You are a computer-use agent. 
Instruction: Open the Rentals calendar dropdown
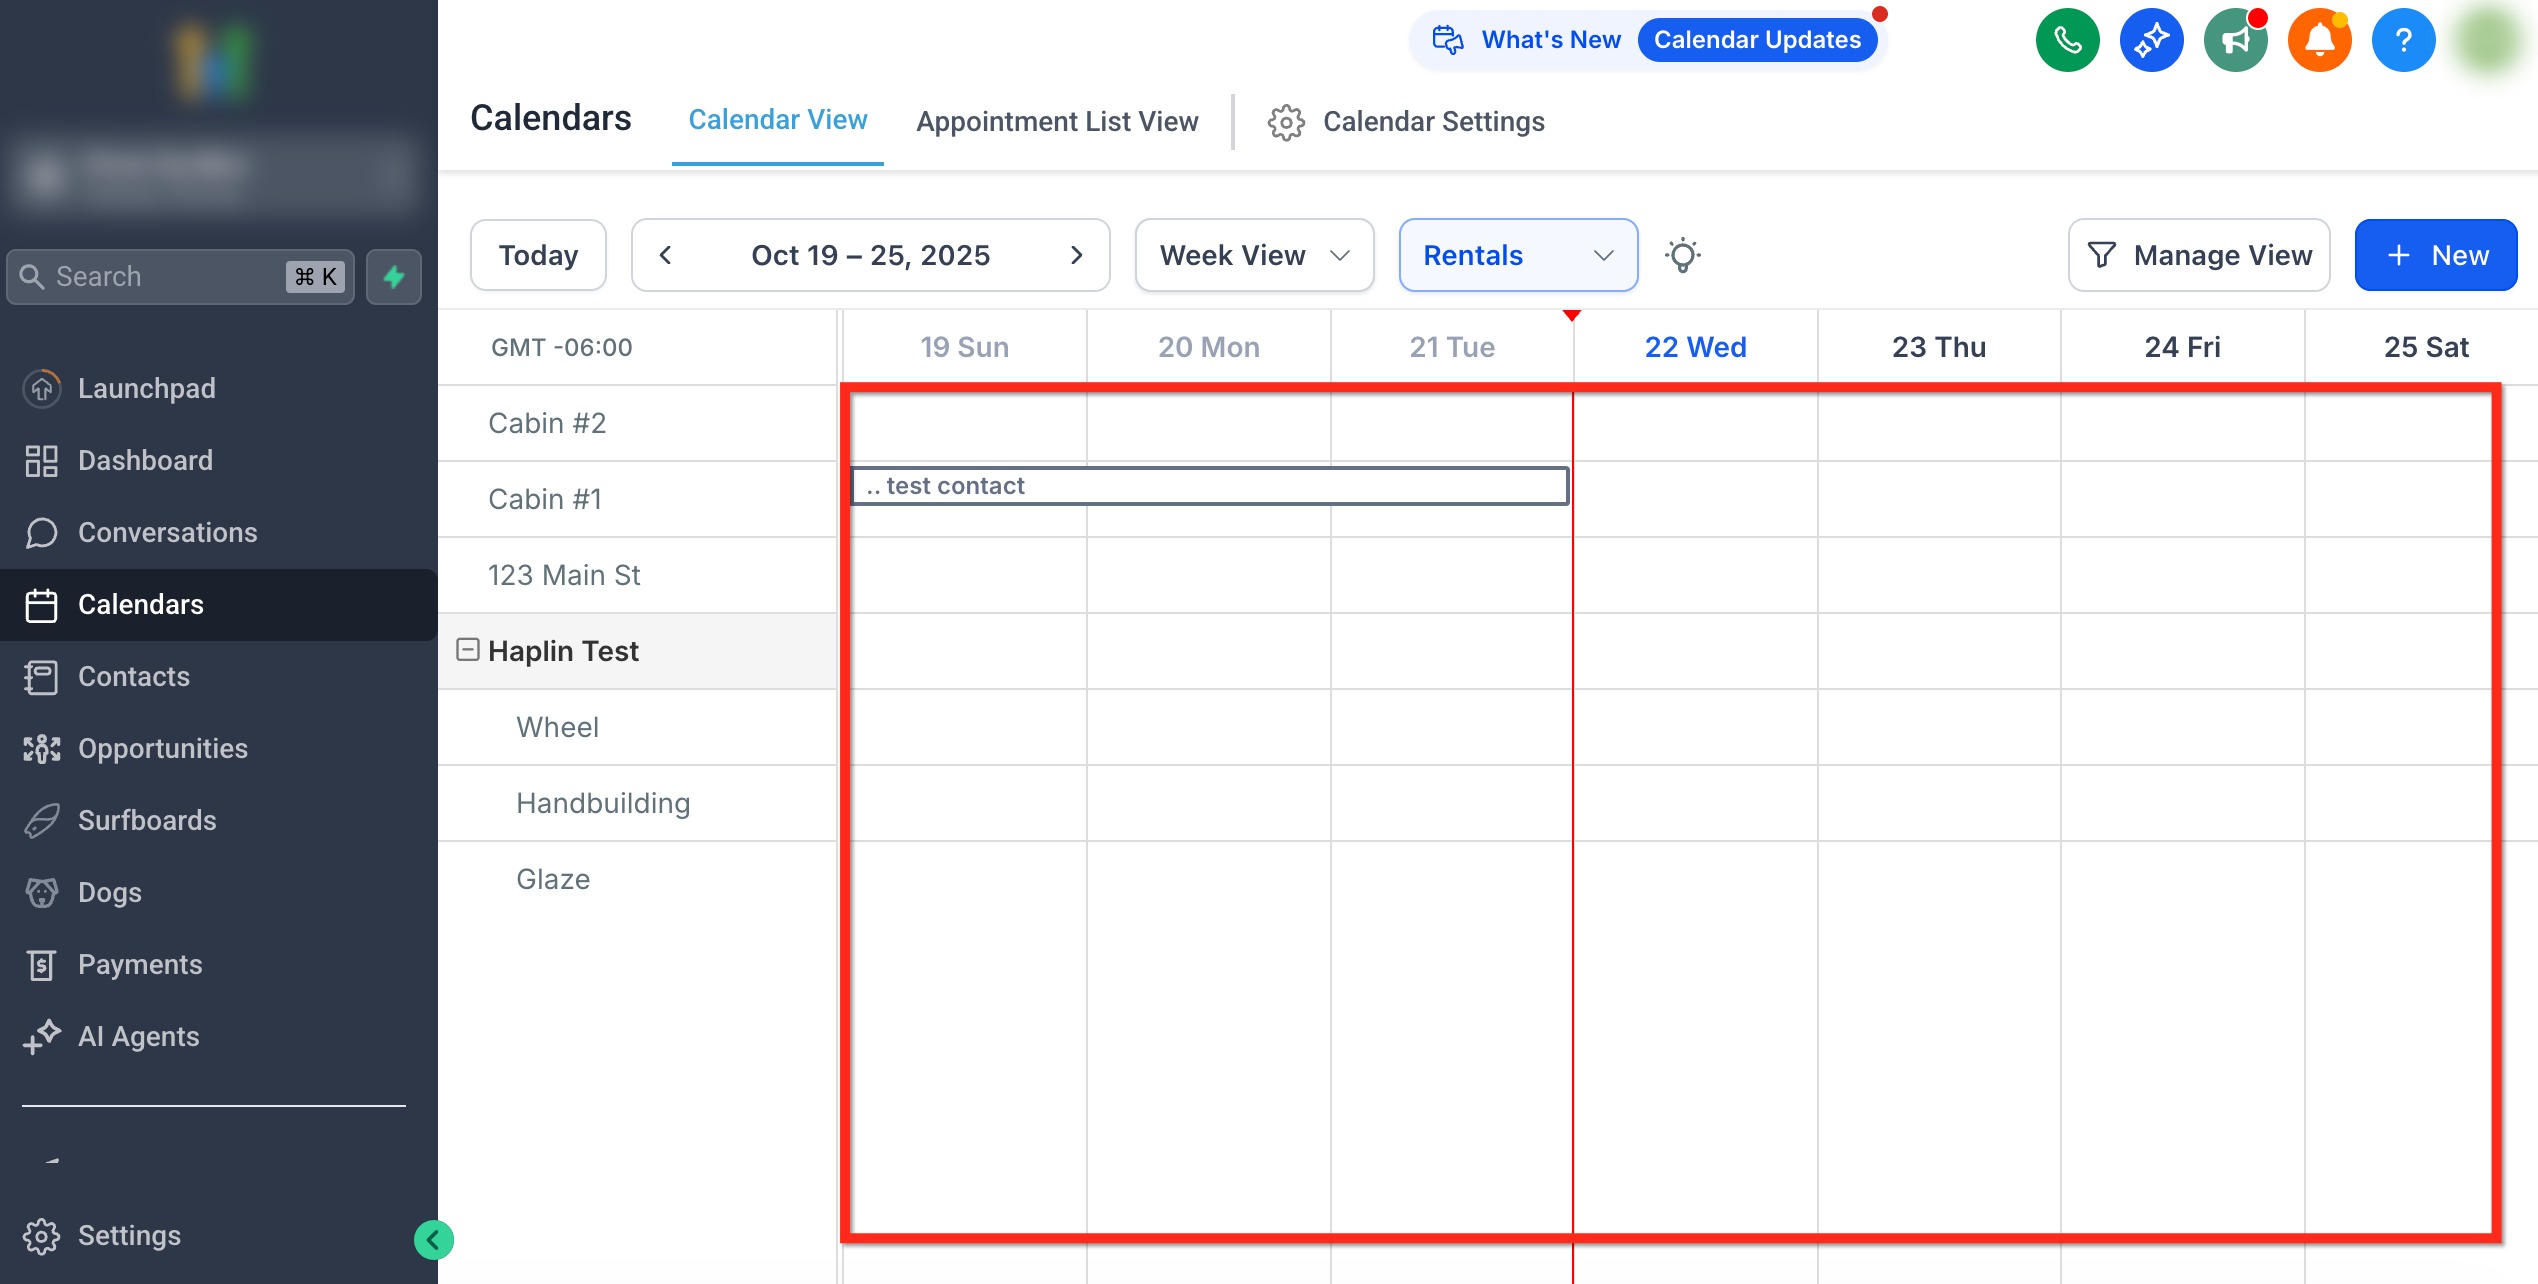pyautogui.click(x=1517, y=255)
